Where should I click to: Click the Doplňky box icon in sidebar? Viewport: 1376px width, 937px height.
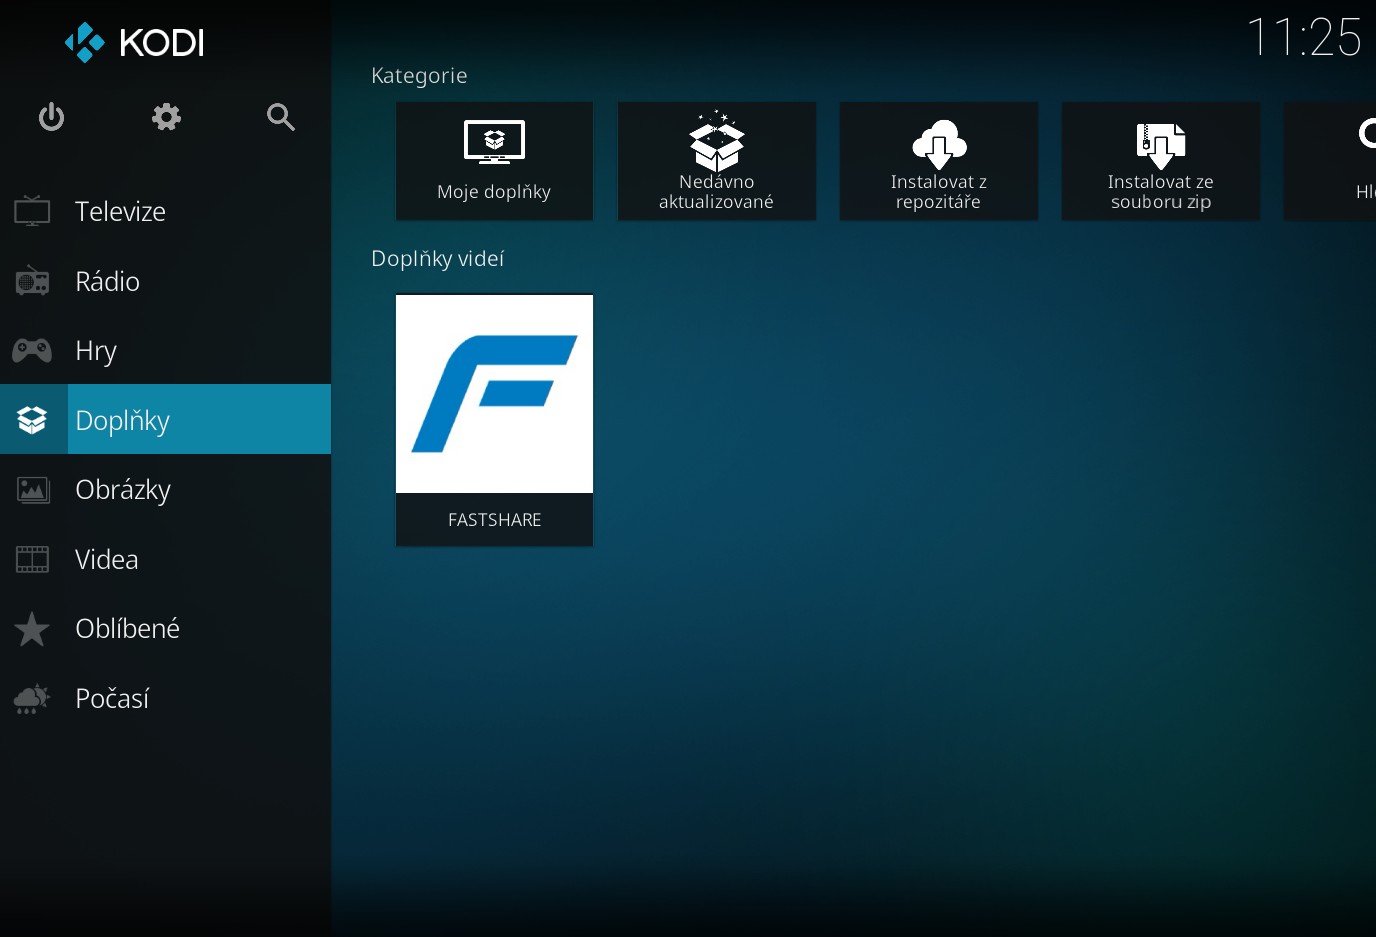click(32, 420)
